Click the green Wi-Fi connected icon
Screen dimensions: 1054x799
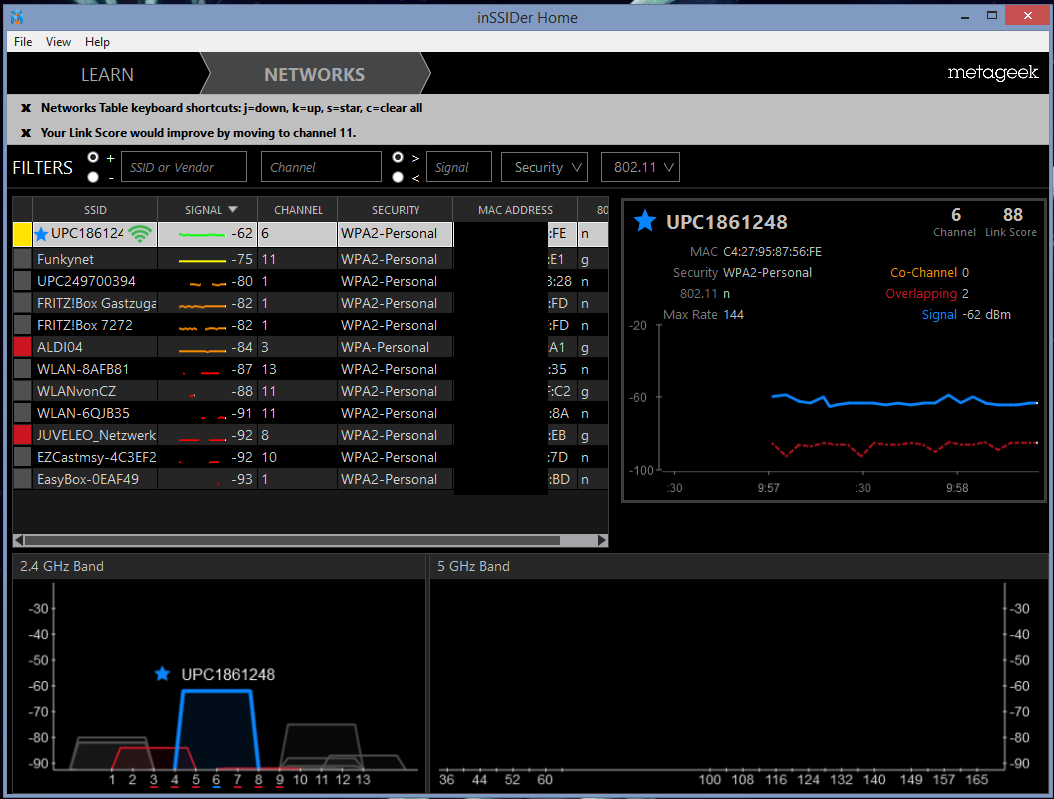click(140, 234)
